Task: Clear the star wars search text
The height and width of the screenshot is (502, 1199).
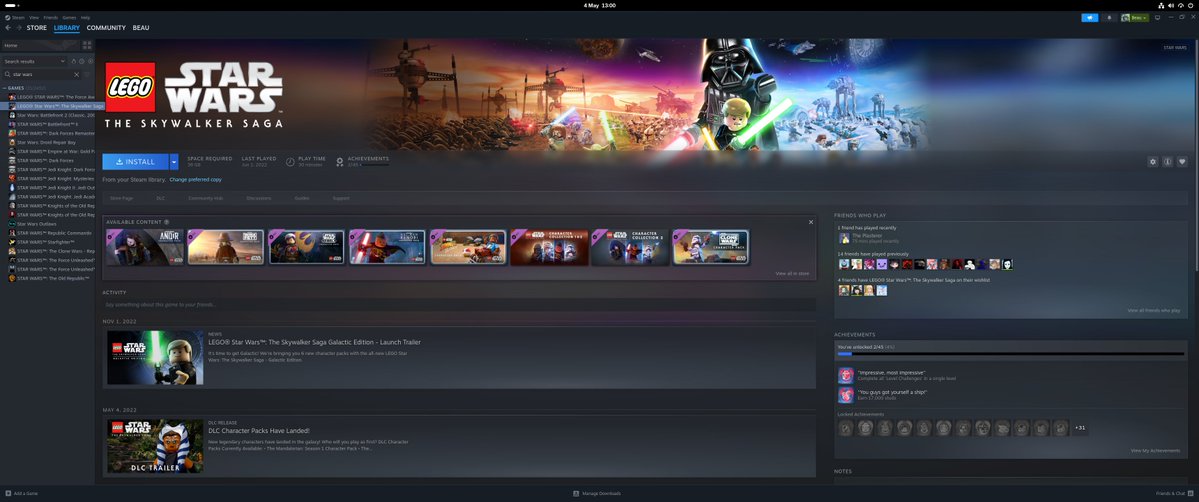Action: pyautogui.click(x=76, y=74)
